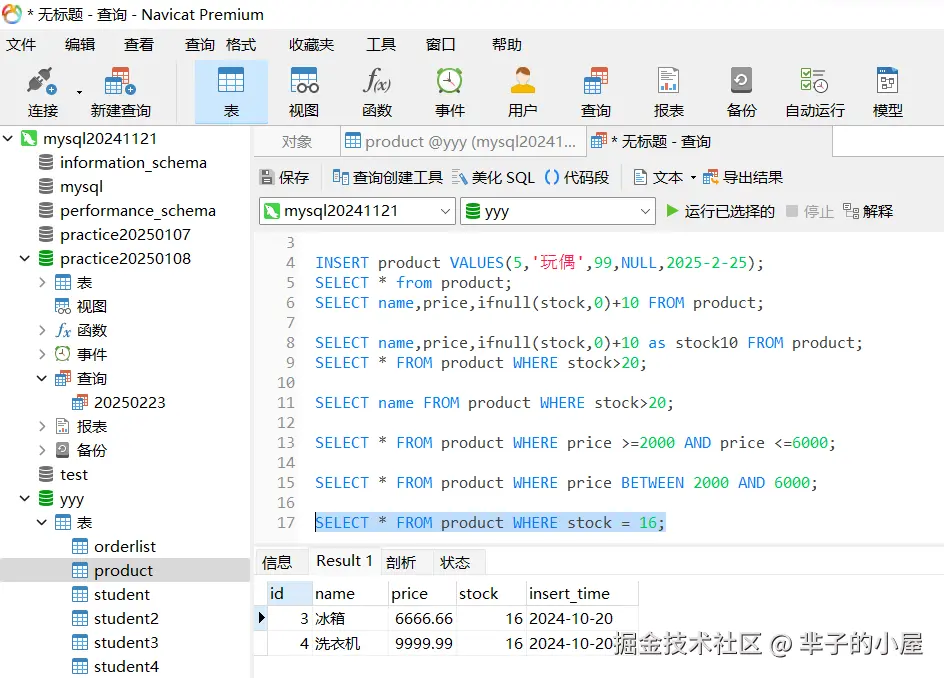Screen dimensions: 944x678
Task: Select the test database in tree
Action: pos(73,475)
